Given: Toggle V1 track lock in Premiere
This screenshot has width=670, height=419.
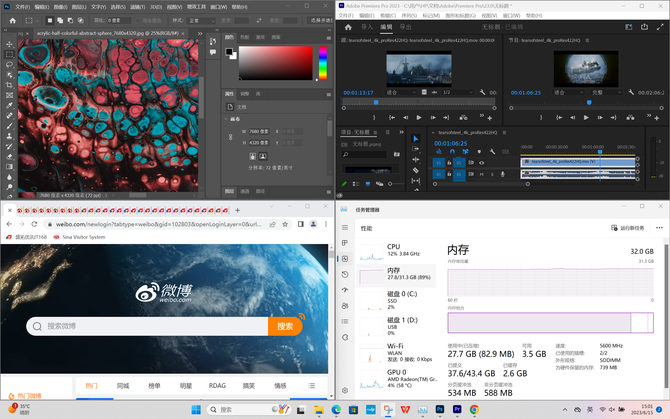Looking at the screenshot, I should pyautogui.click(x=449, y=163).
